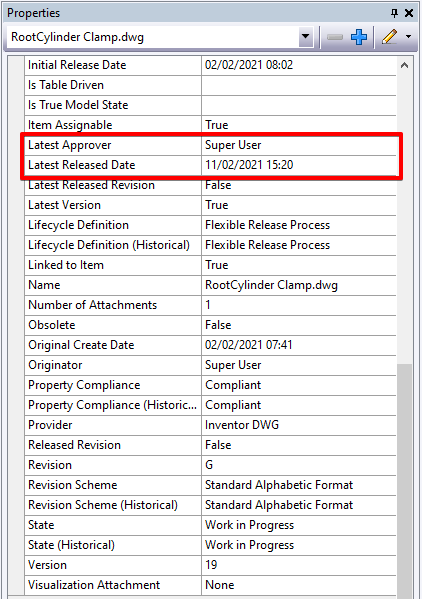Screen dimensions: 422x599
Task: Click the pencil edit properties icon
Action: click(390, 37)
